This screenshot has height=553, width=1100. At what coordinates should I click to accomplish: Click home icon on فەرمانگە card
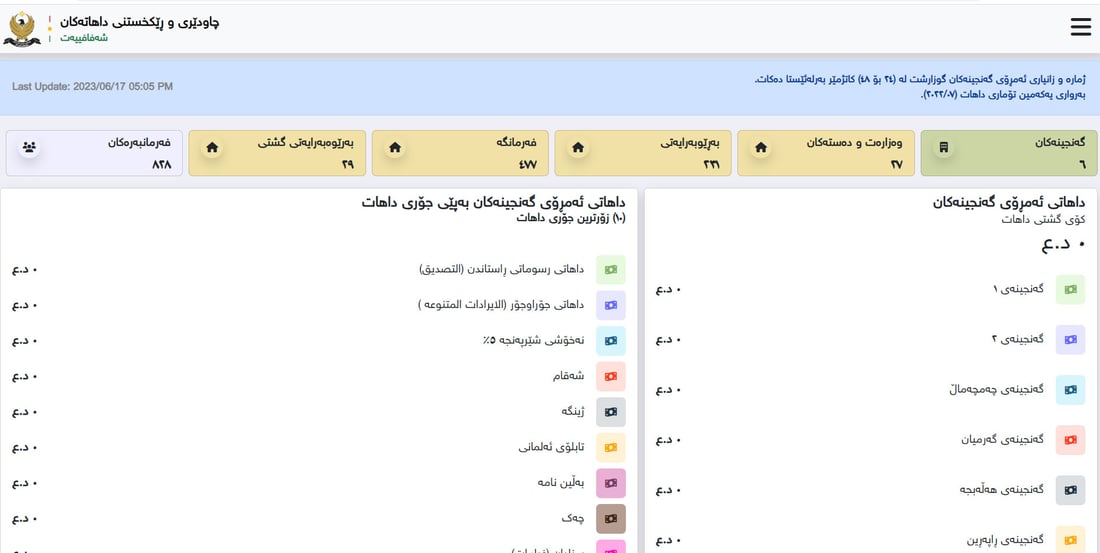[395, 147]
